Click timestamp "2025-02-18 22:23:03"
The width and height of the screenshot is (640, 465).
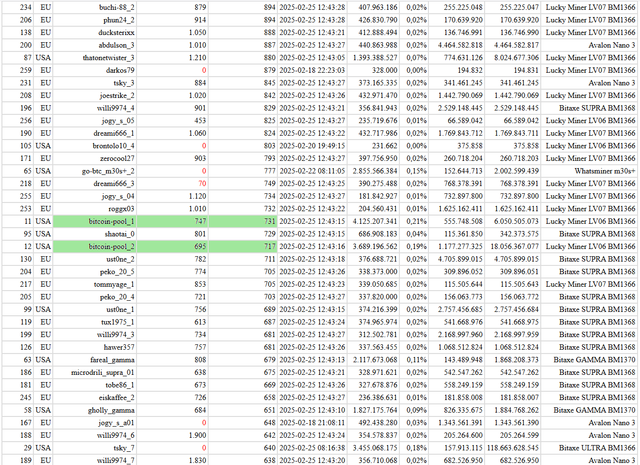(312, 71)
